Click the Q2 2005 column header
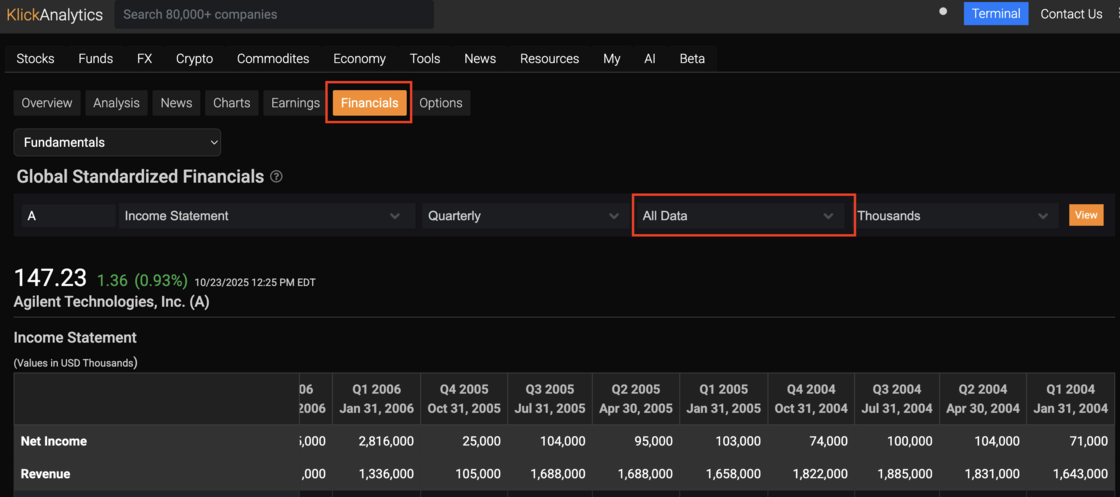The image size is (1120, 497). point(636,399)
